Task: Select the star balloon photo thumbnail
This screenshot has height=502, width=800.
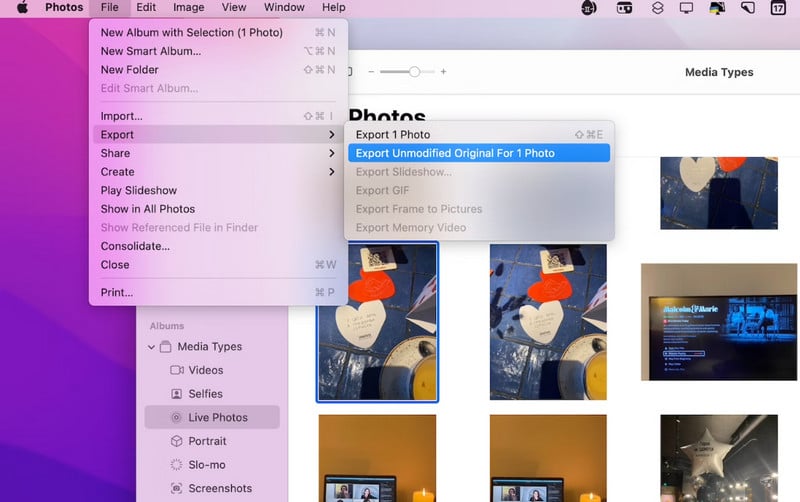Action: tap(719, 458)
